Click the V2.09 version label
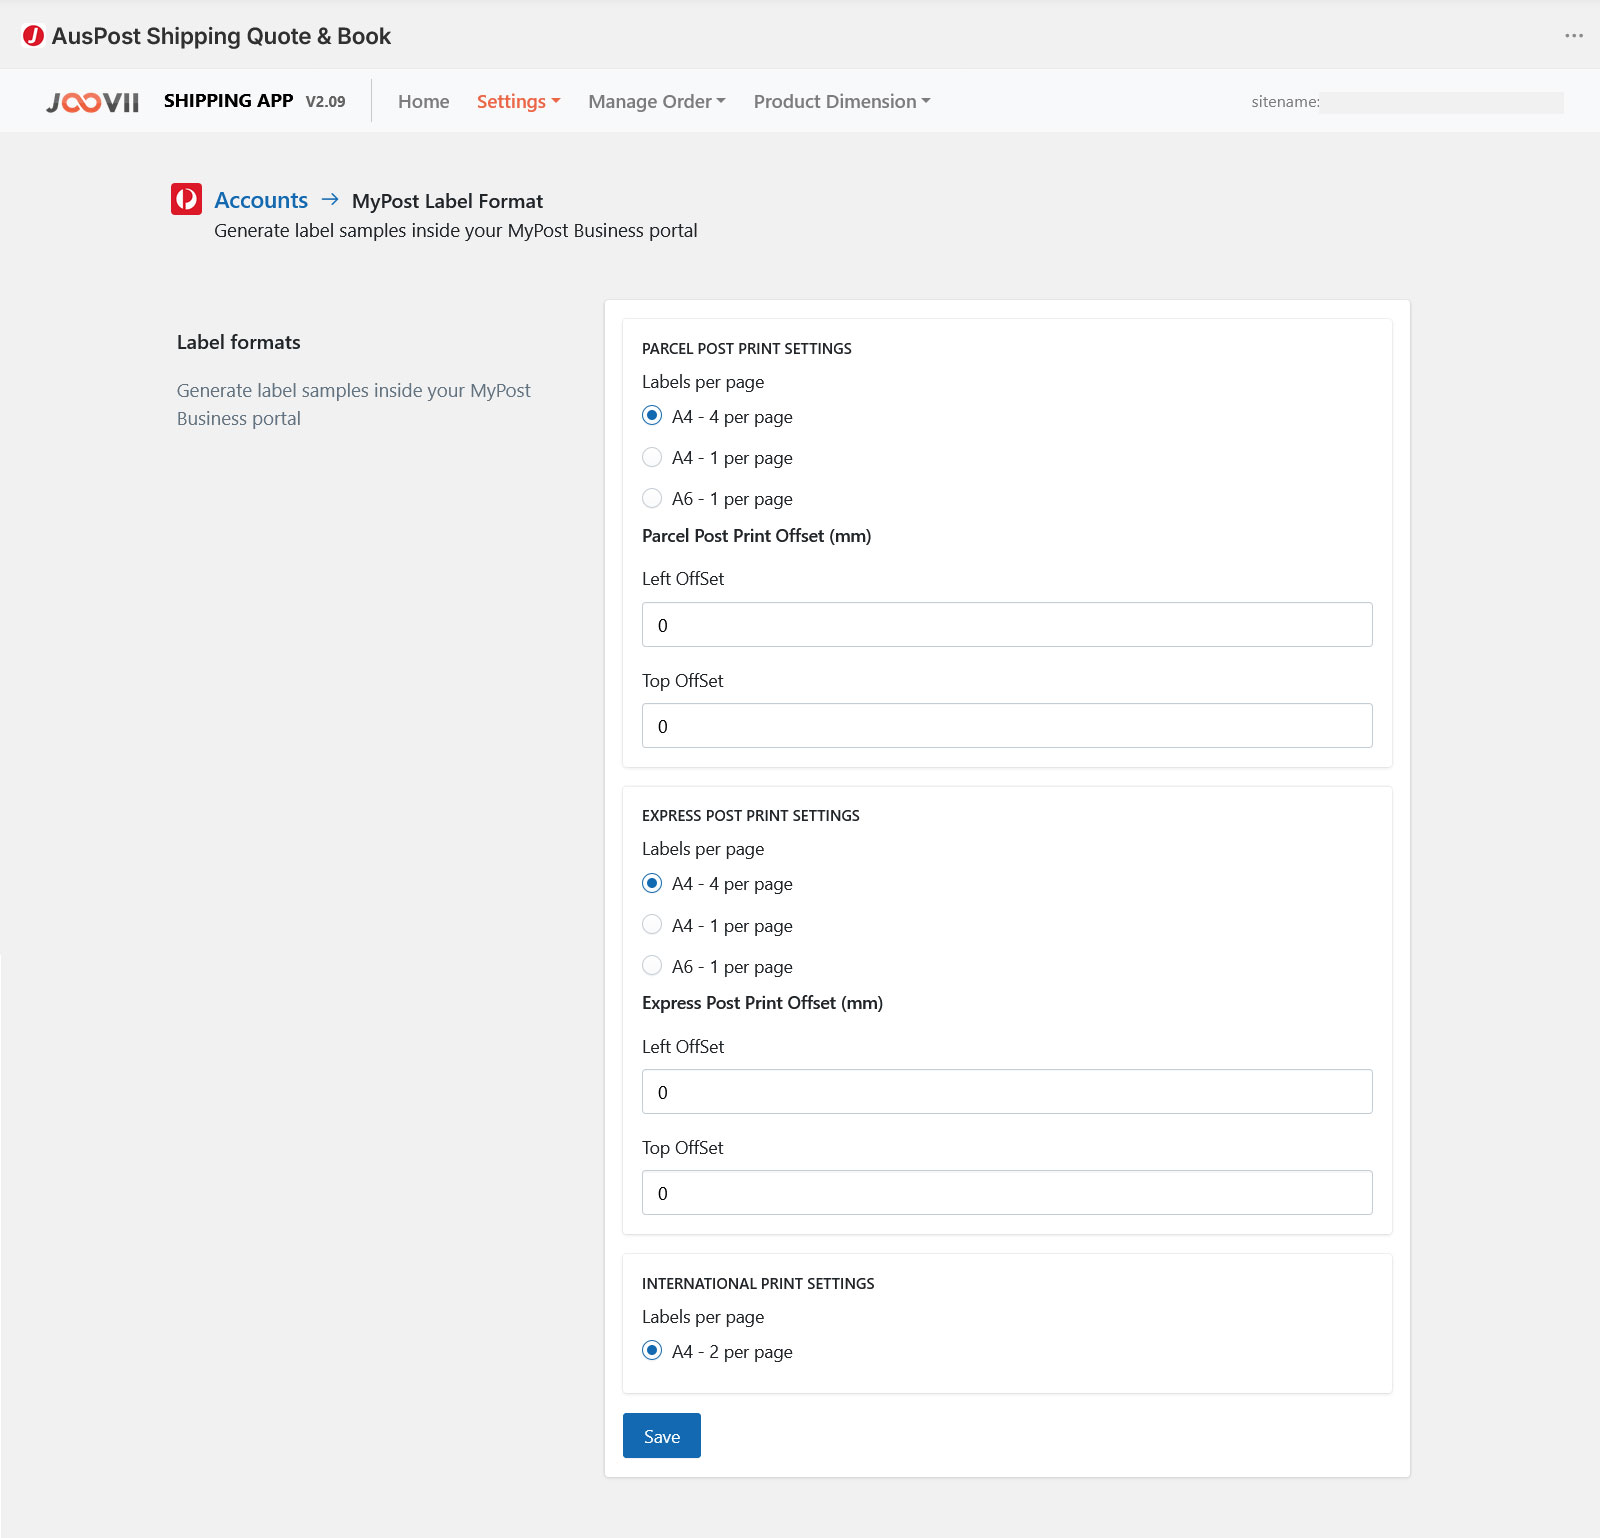Screen dimensions: 1600x1538 [x=325, y=102]
